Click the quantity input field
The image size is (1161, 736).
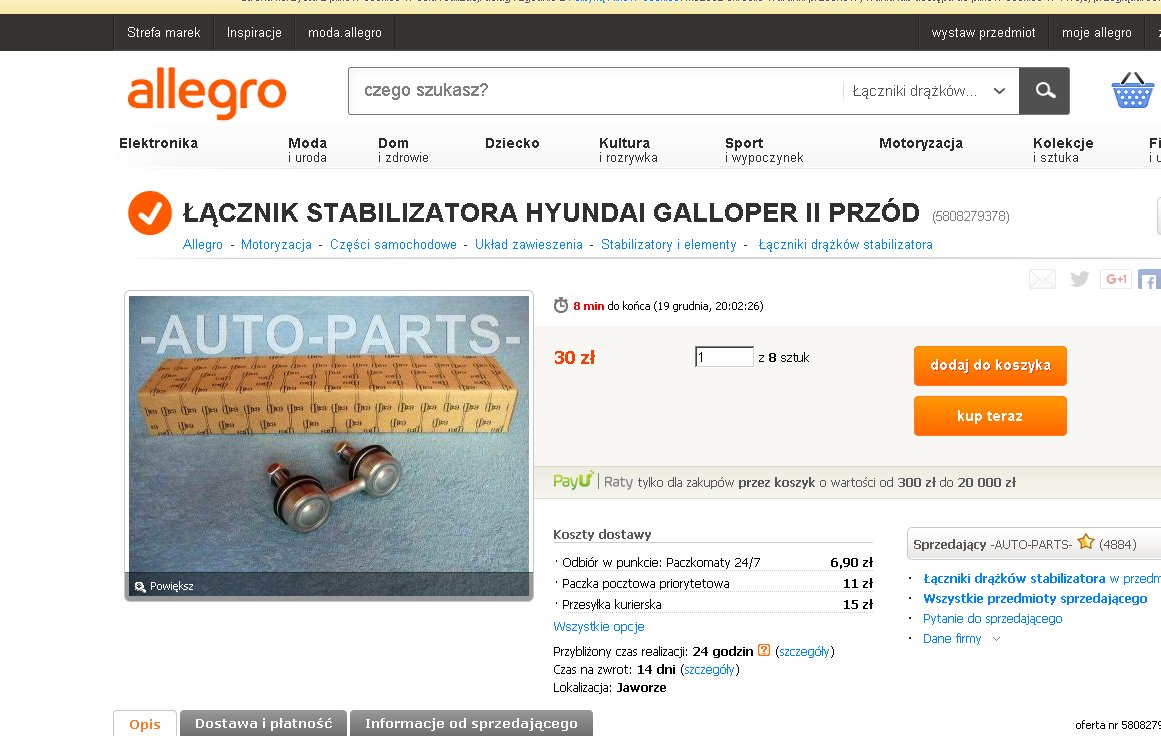(x=723, y=357)
